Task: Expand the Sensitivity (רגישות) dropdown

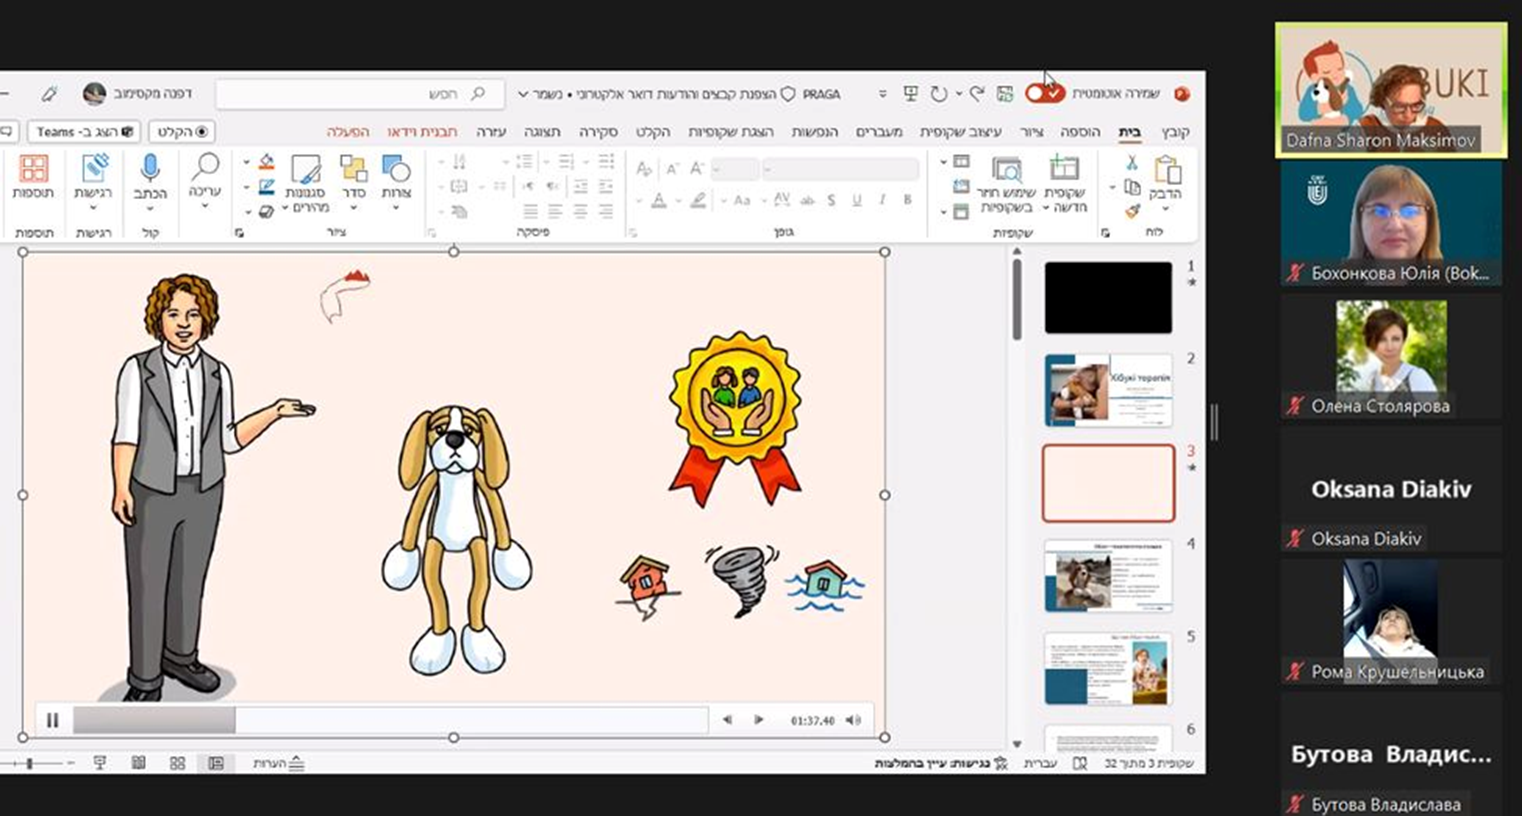Action: [93, 182]
